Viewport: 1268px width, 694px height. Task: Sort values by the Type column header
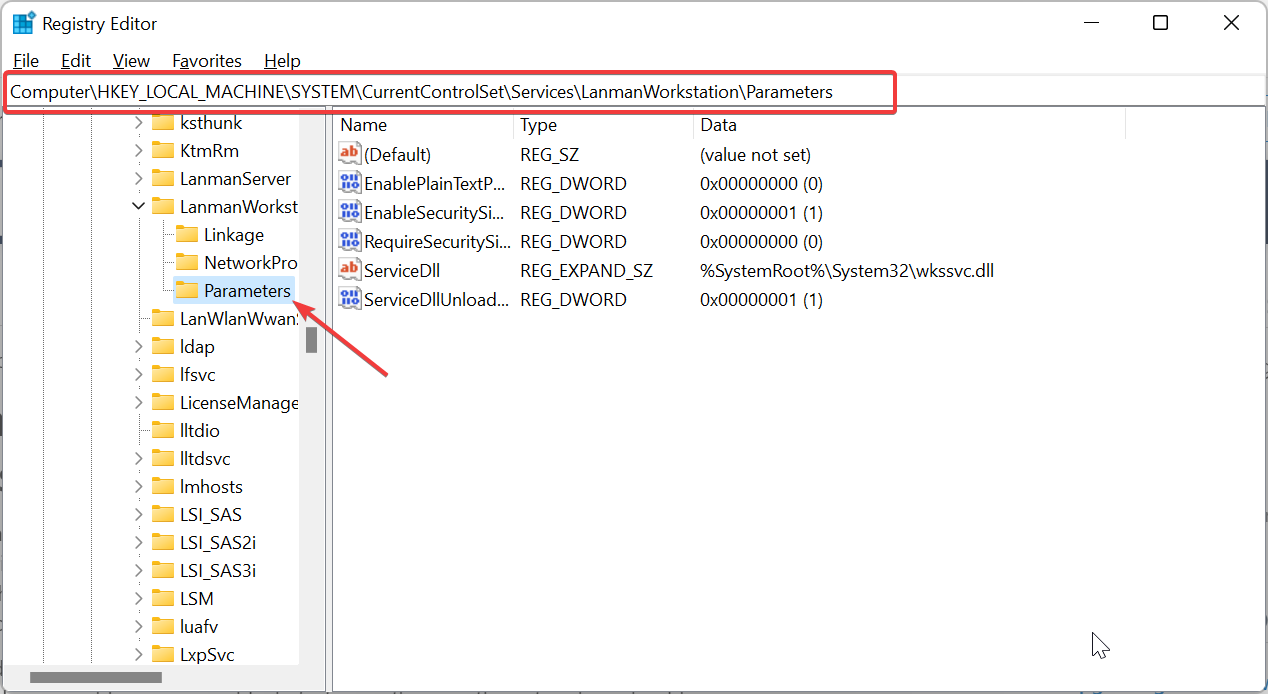(603, 125)
